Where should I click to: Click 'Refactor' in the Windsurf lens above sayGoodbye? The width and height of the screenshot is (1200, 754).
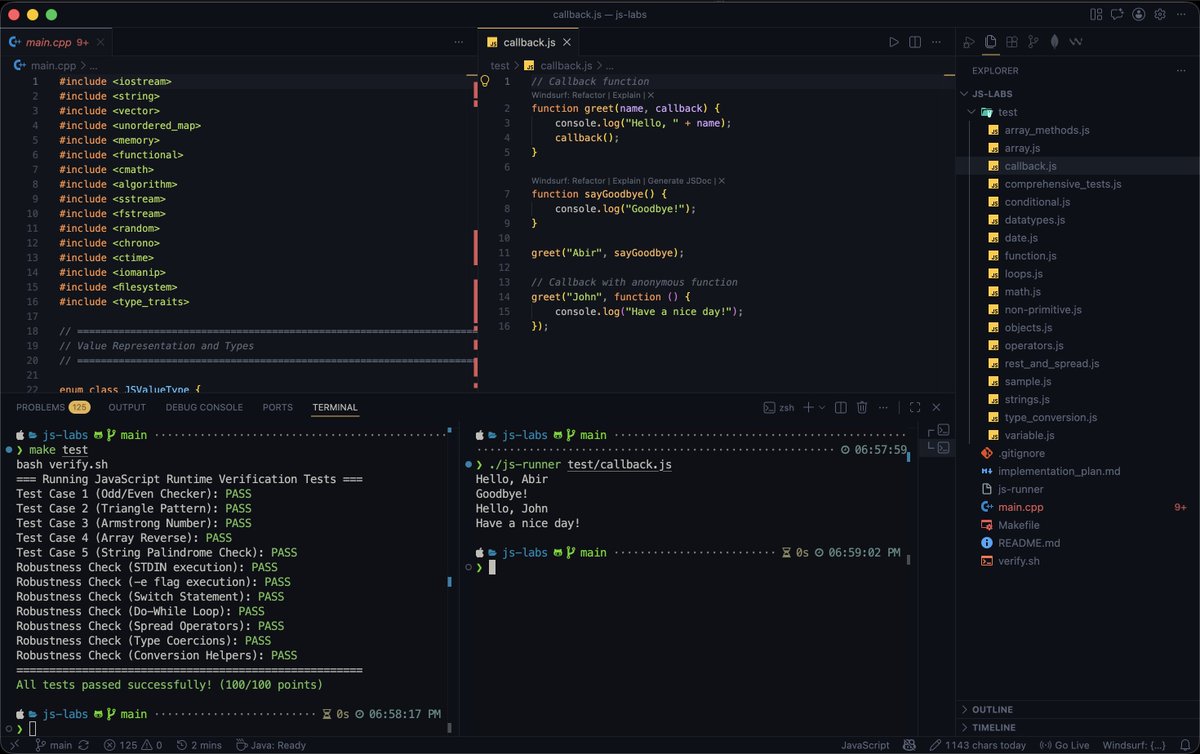(x=589, y=181)
